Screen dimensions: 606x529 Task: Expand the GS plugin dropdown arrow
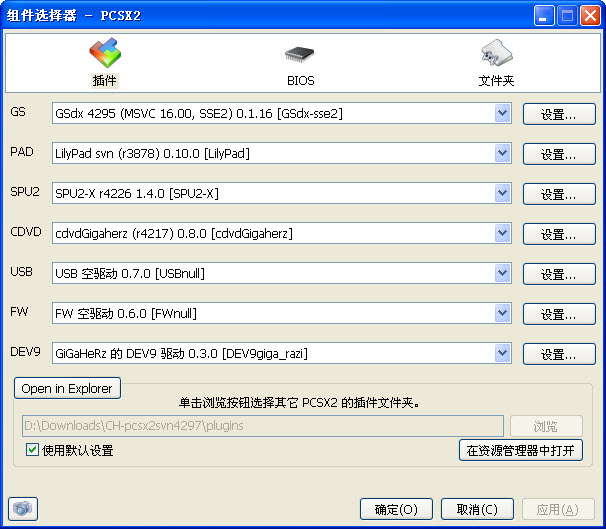click(x=502, y=113)
